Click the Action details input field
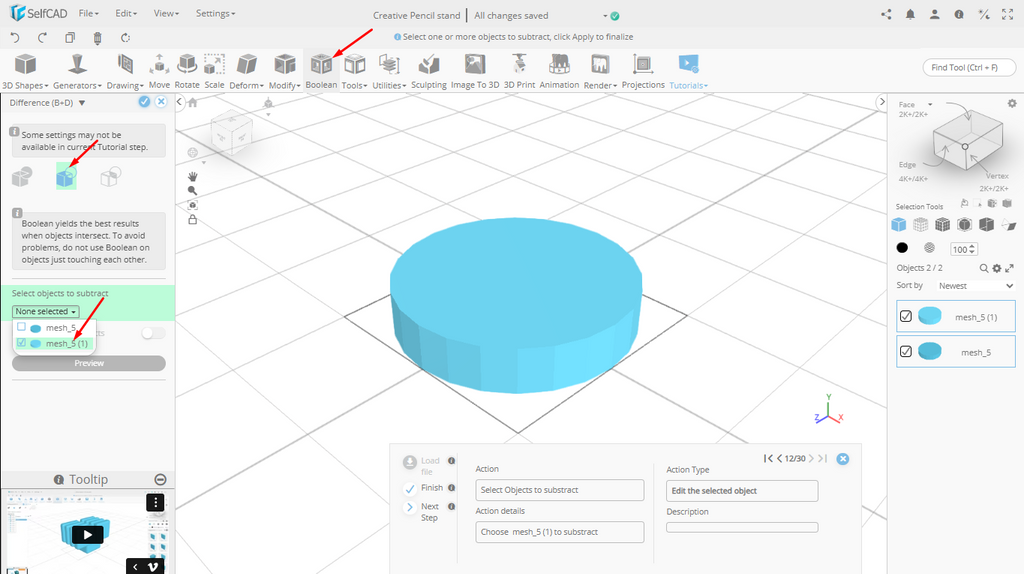This screenshot has height=574, width=1024. 560,532
